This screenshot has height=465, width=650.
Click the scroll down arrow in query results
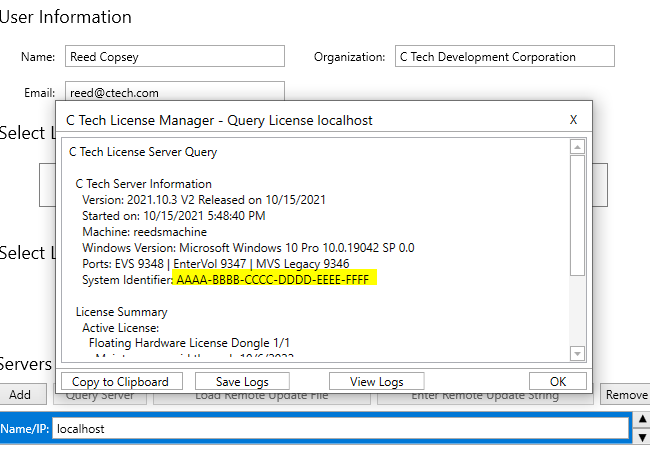577,354
